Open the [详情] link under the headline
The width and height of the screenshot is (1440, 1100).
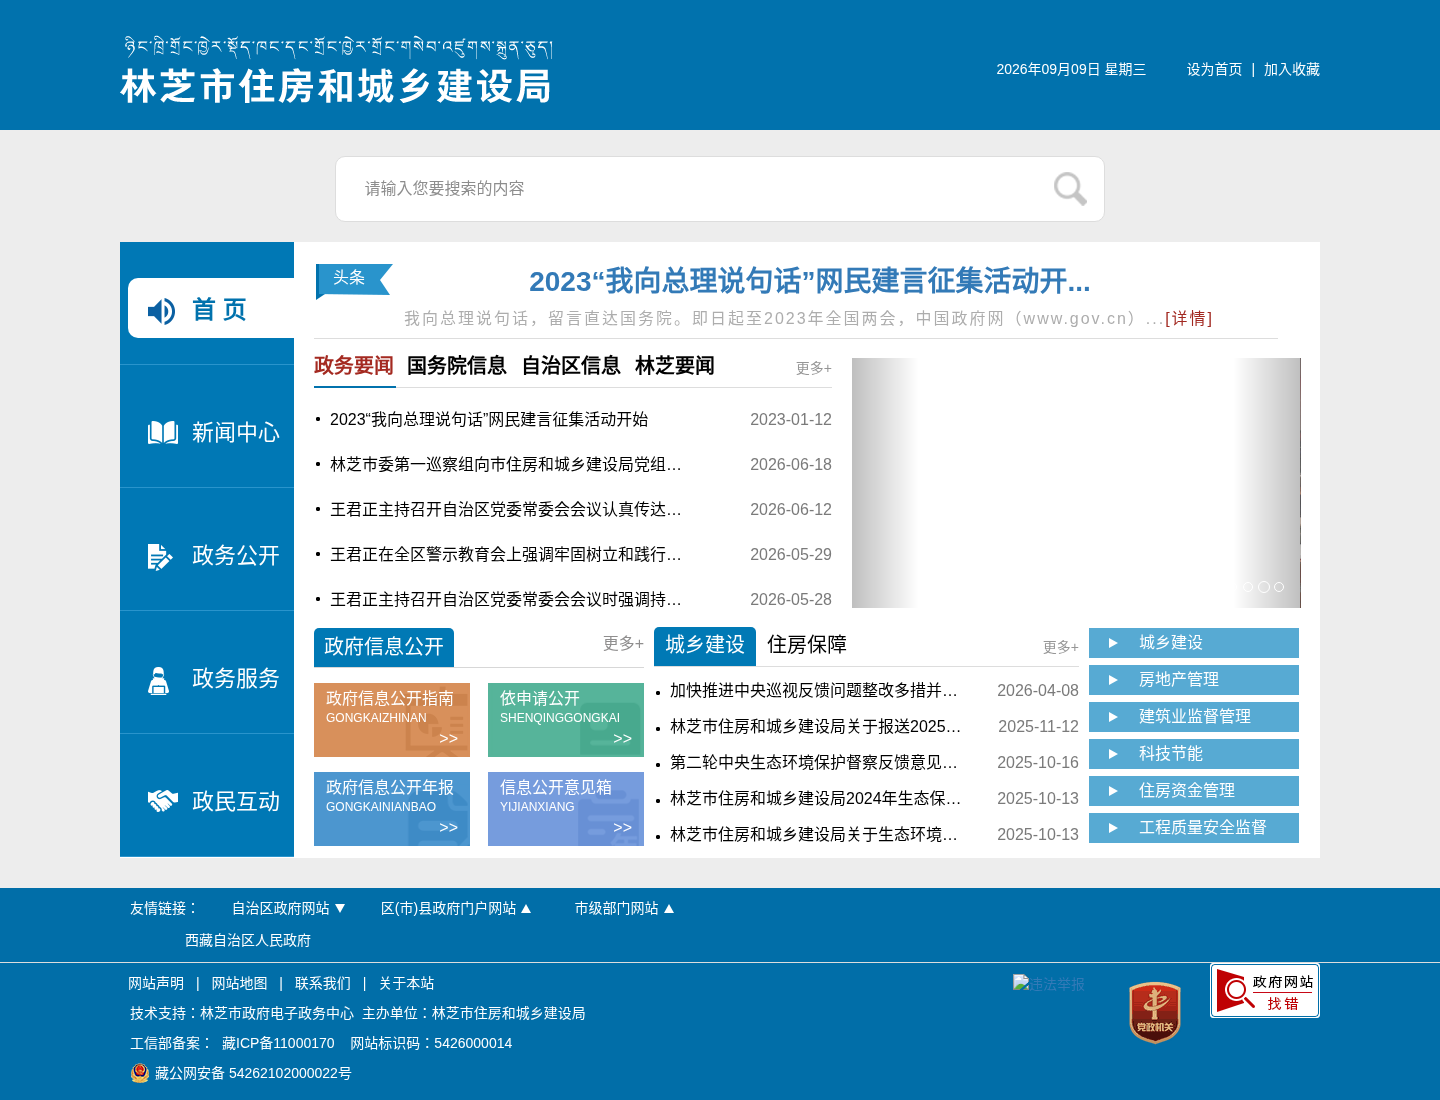(x=1189, y=318)
